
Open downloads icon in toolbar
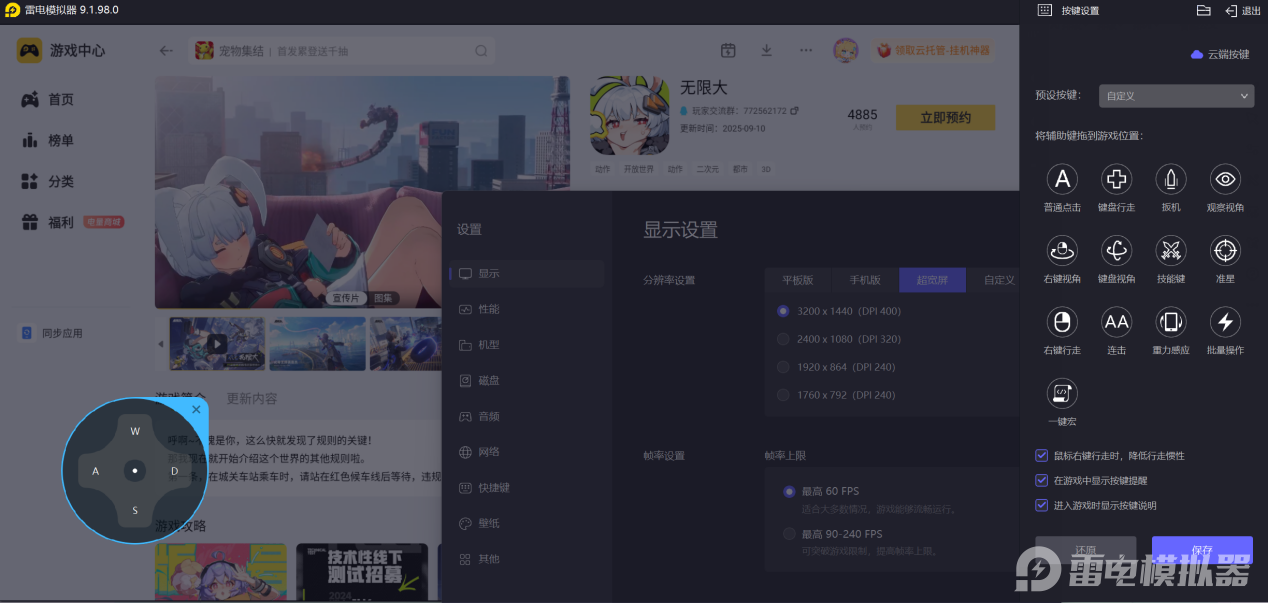766,51
